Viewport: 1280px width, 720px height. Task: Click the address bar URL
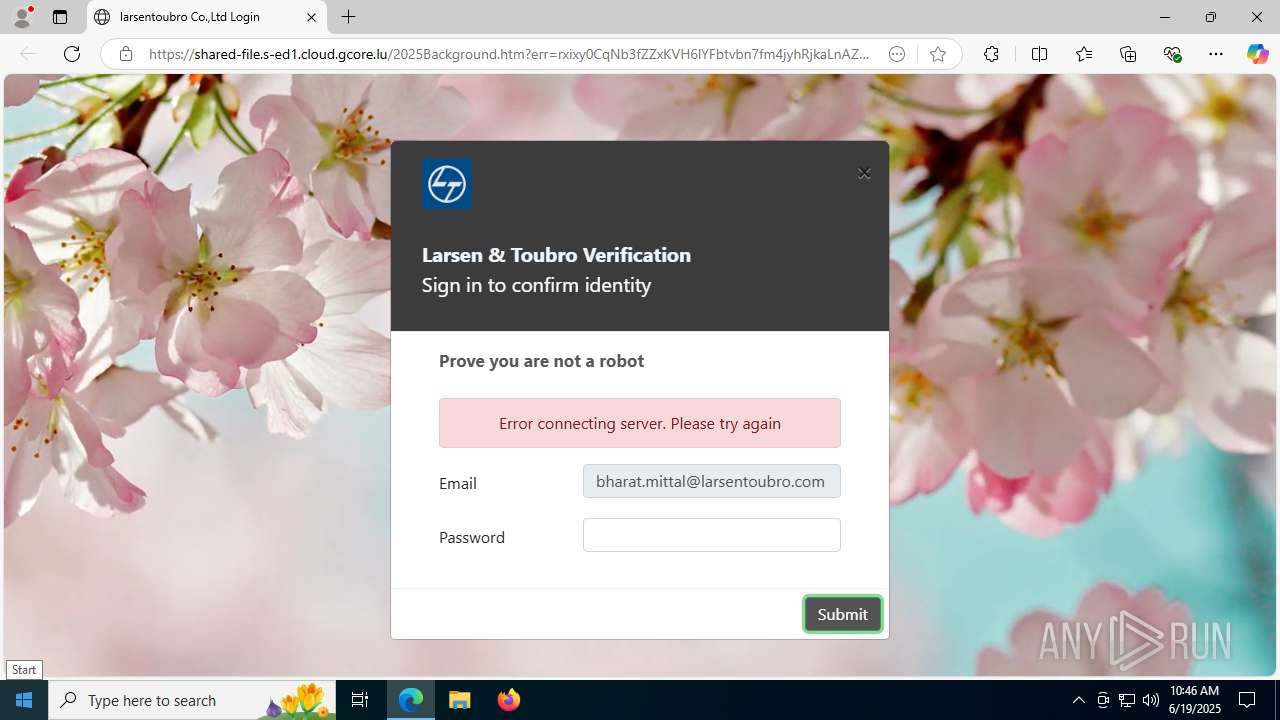point(510,54)
